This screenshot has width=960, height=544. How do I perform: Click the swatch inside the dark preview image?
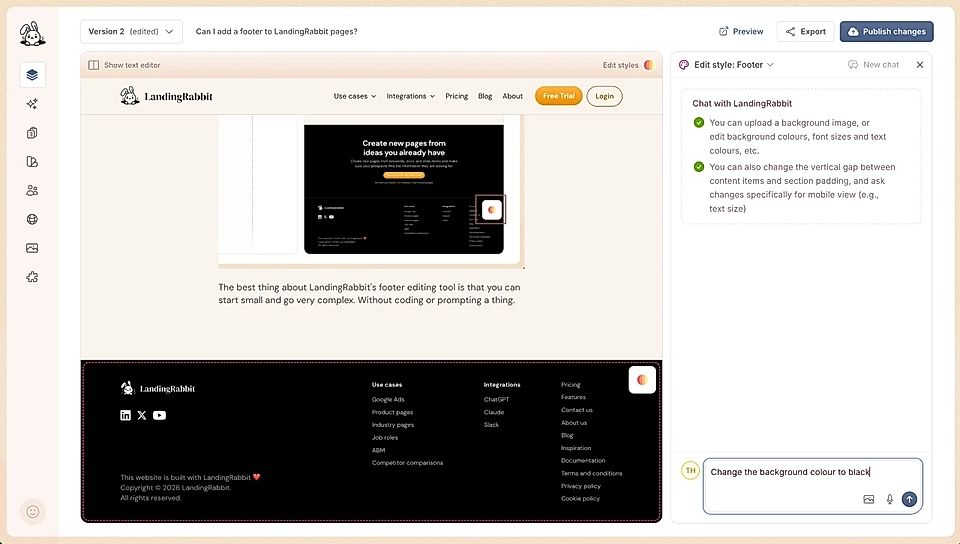(x=491, y=210)
